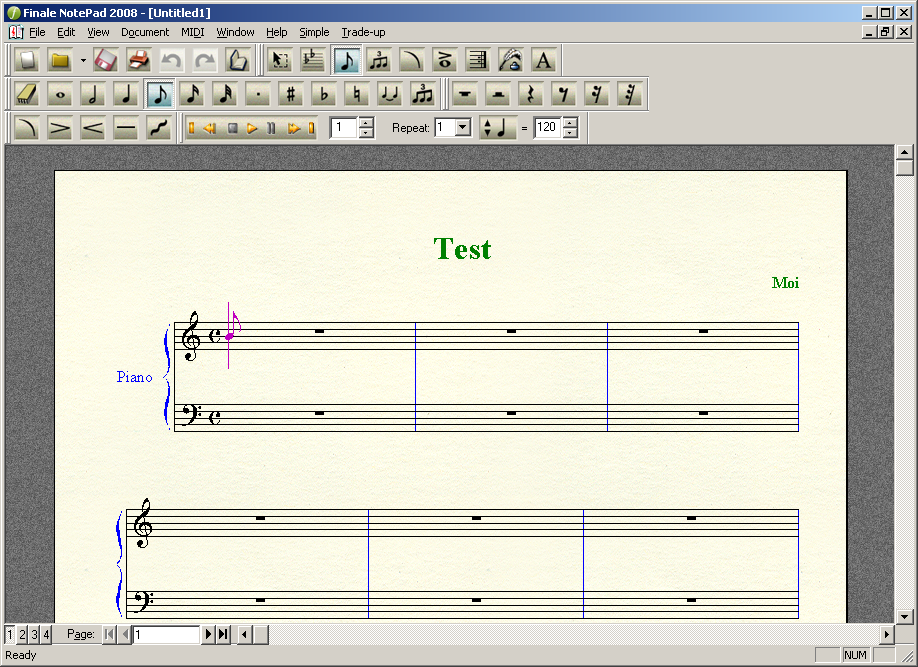Click the Simple Entry tuplet button
This screenshot has height=667, width=918.
tap(422, 94)
